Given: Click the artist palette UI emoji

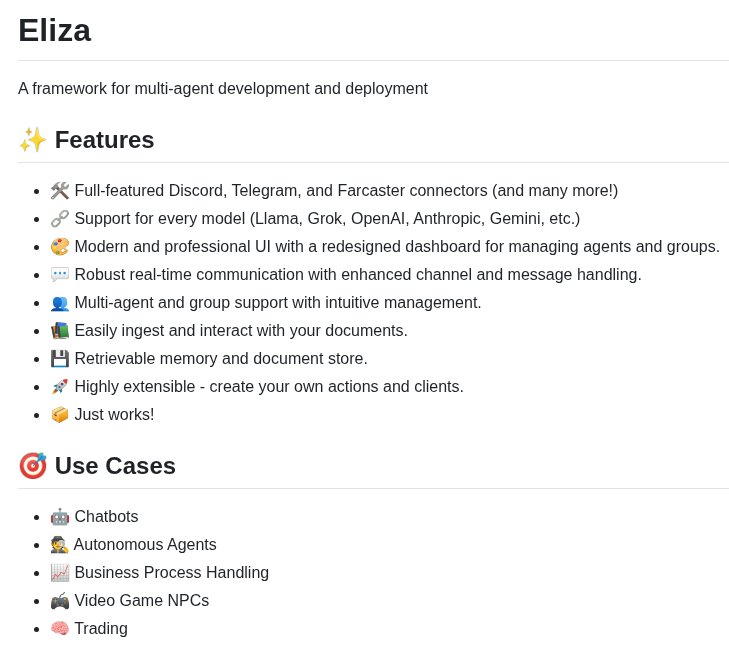Looking at the screenshot, I should 60,247.
